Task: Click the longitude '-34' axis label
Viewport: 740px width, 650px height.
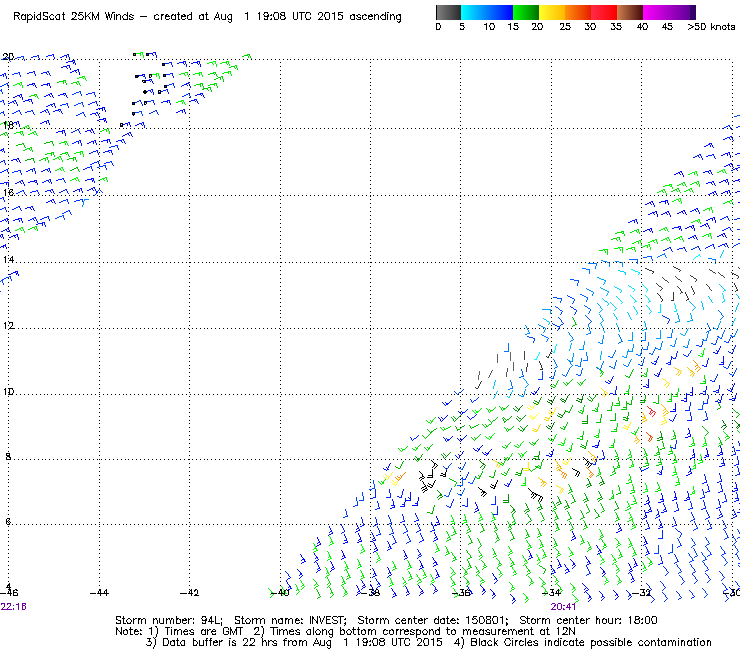Action: (551, 593)
